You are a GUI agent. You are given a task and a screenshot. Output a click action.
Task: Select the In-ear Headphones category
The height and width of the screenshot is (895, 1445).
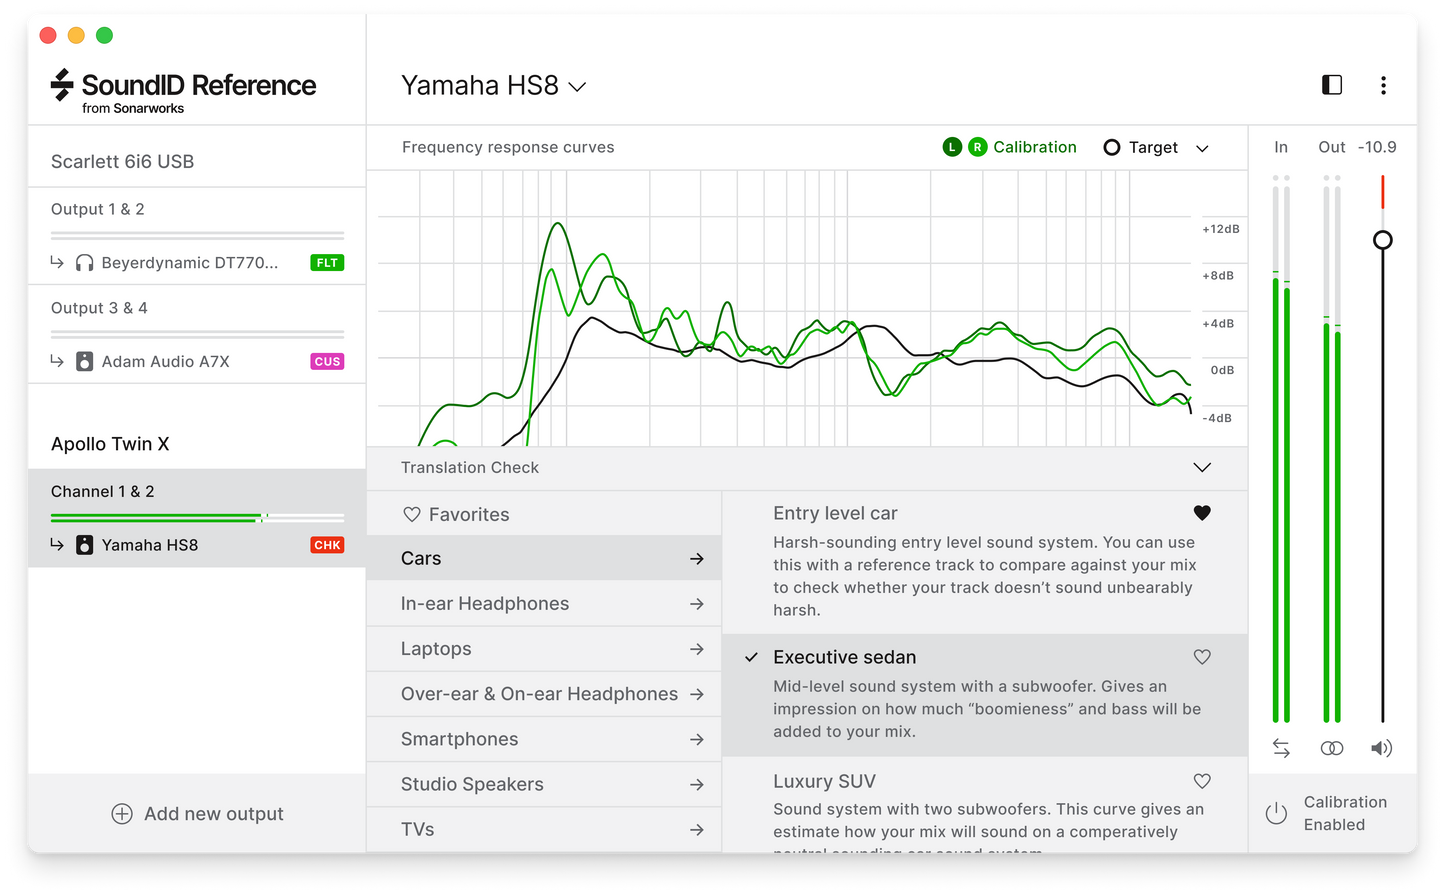544,604
